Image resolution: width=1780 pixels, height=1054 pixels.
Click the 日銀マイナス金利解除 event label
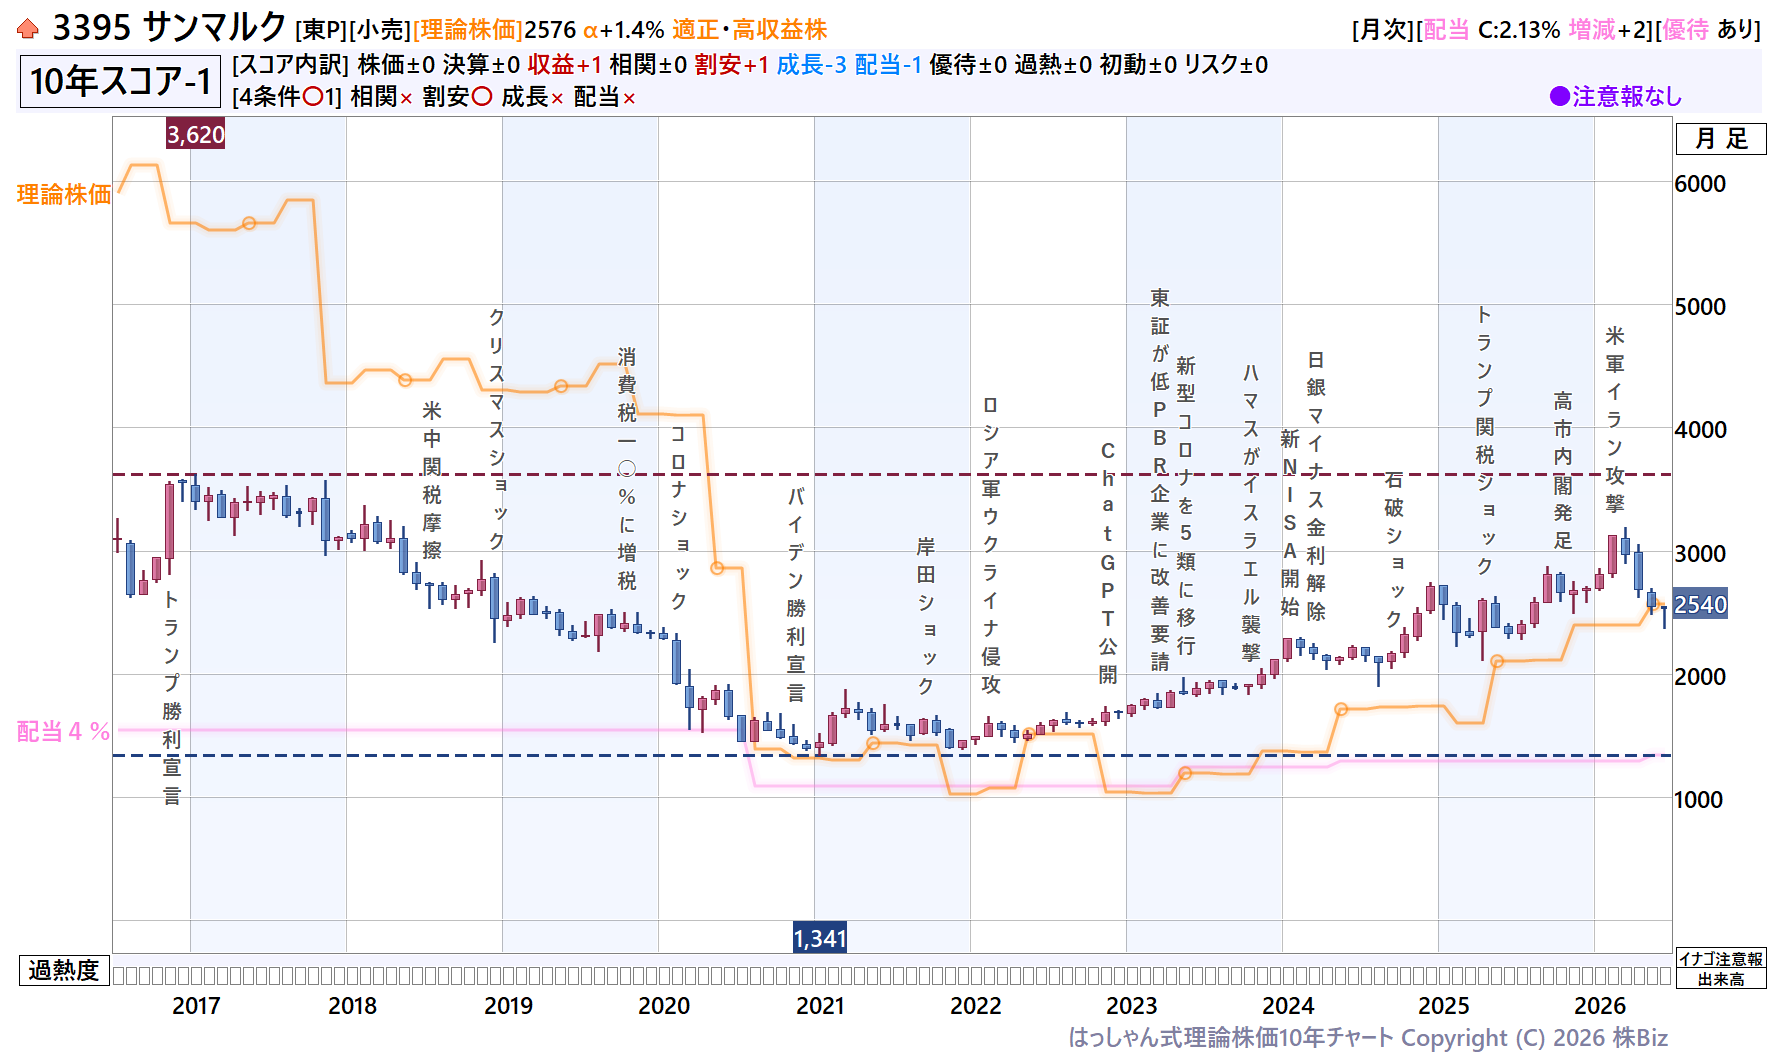pos(1316,486)
